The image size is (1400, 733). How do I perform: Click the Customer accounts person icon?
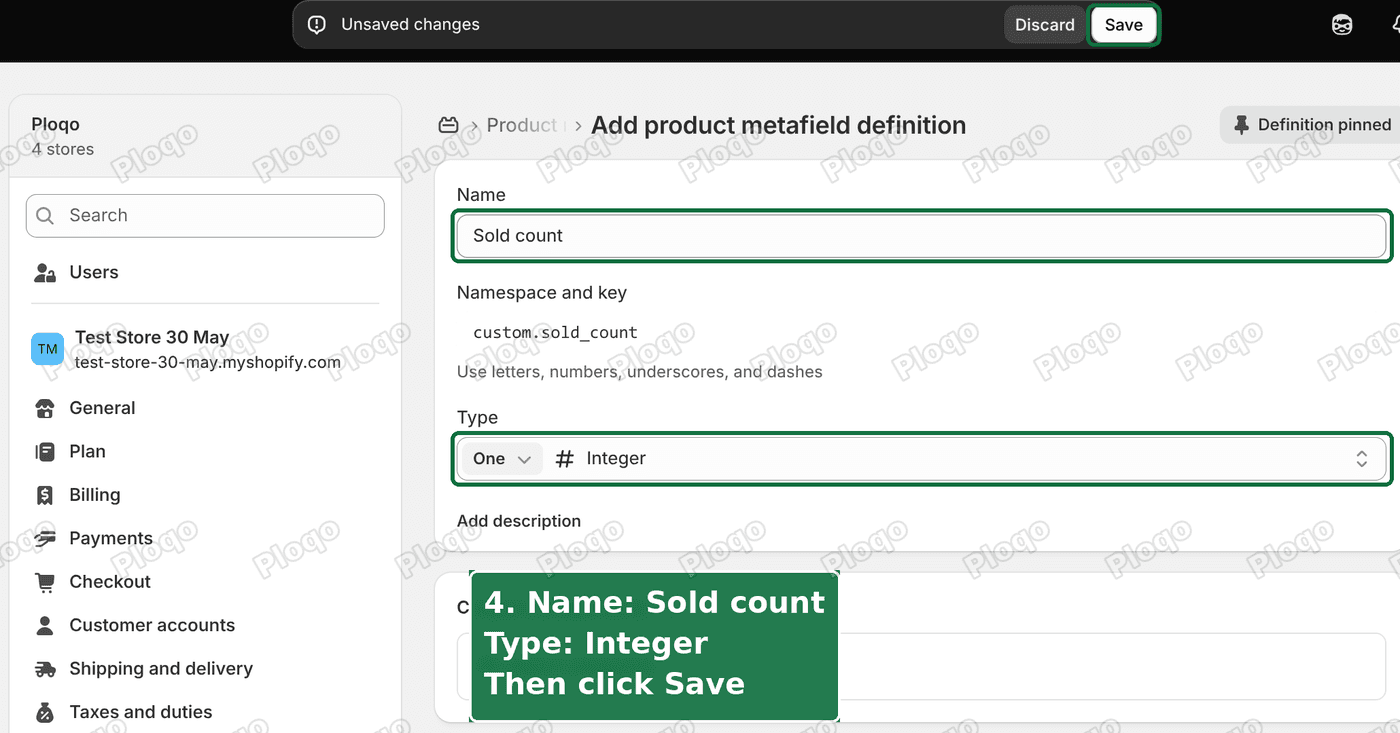(45, 625)
